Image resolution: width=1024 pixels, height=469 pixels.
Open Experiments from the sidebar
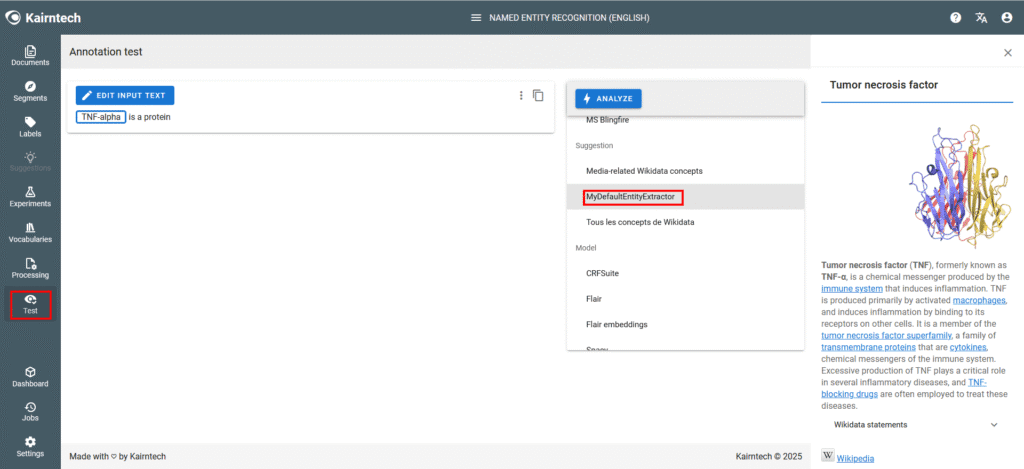[30, 197]
